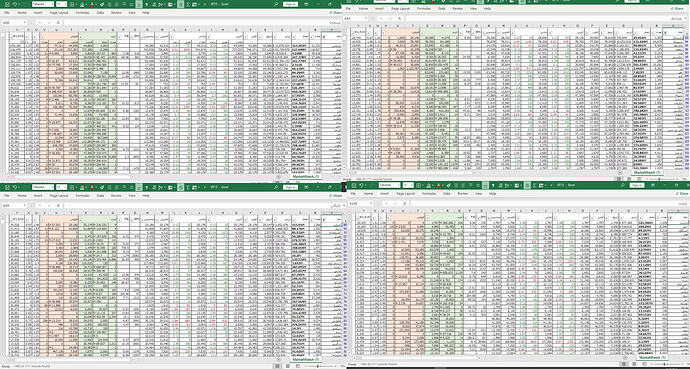Click AutoSum icon in bottom-left Excel window
The width and height of the screenshot is (690, 369).
pyautogui.click(x=188, y=187)
